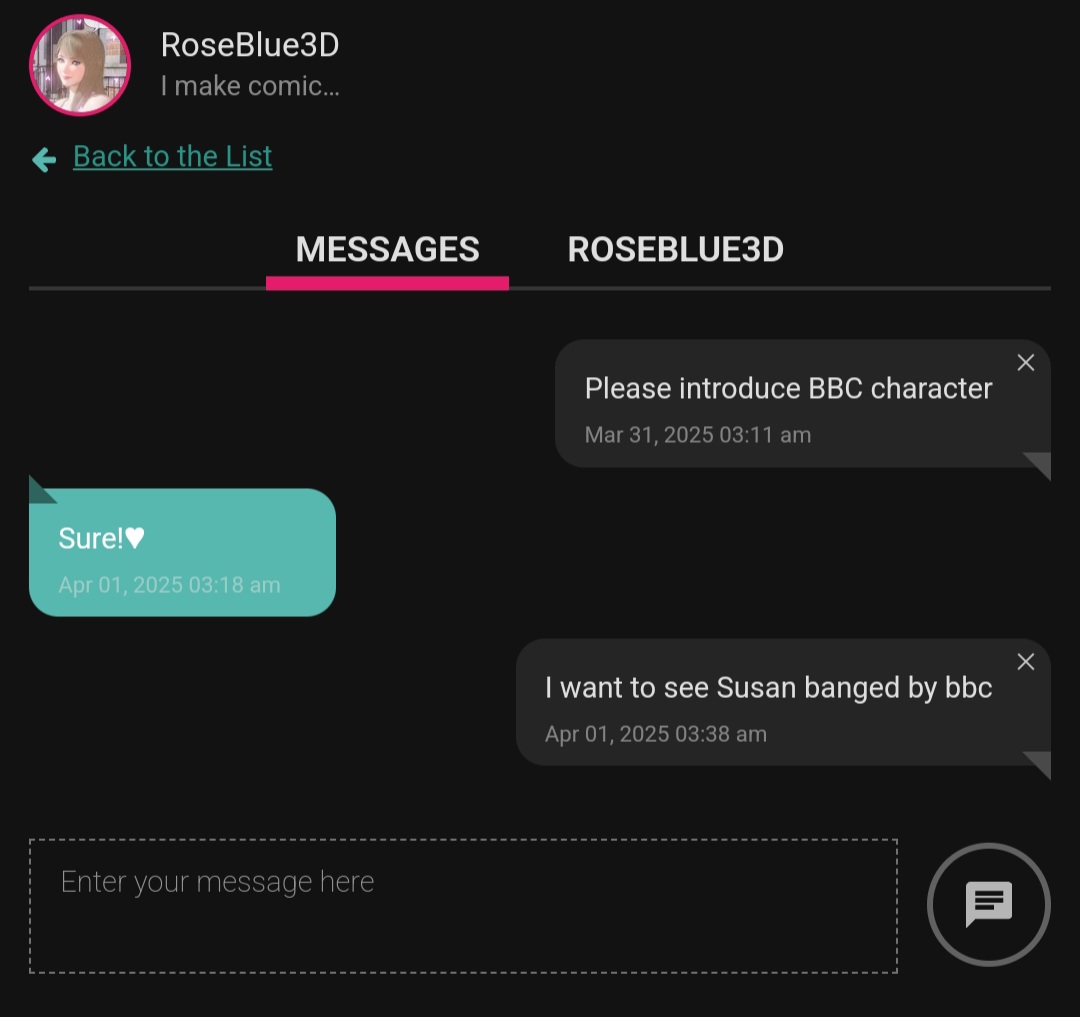This screenshot has height=1017, width=1080.
Task: Click the heart symbol after Sure!
Action: [135, 538]
